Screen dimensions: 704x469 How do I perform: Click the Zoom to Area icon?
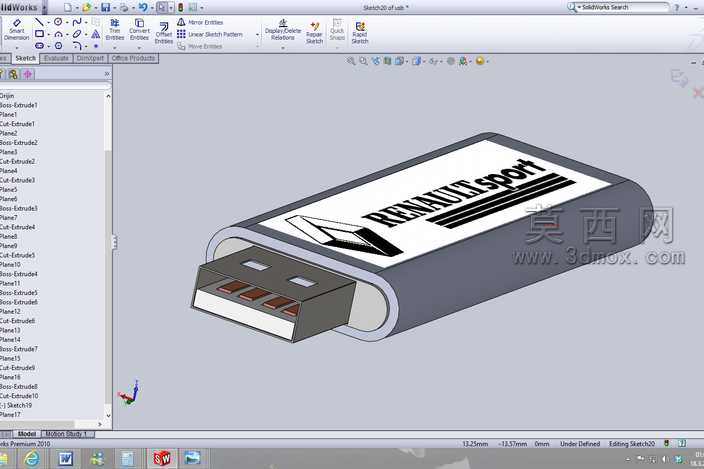(363, 61)
